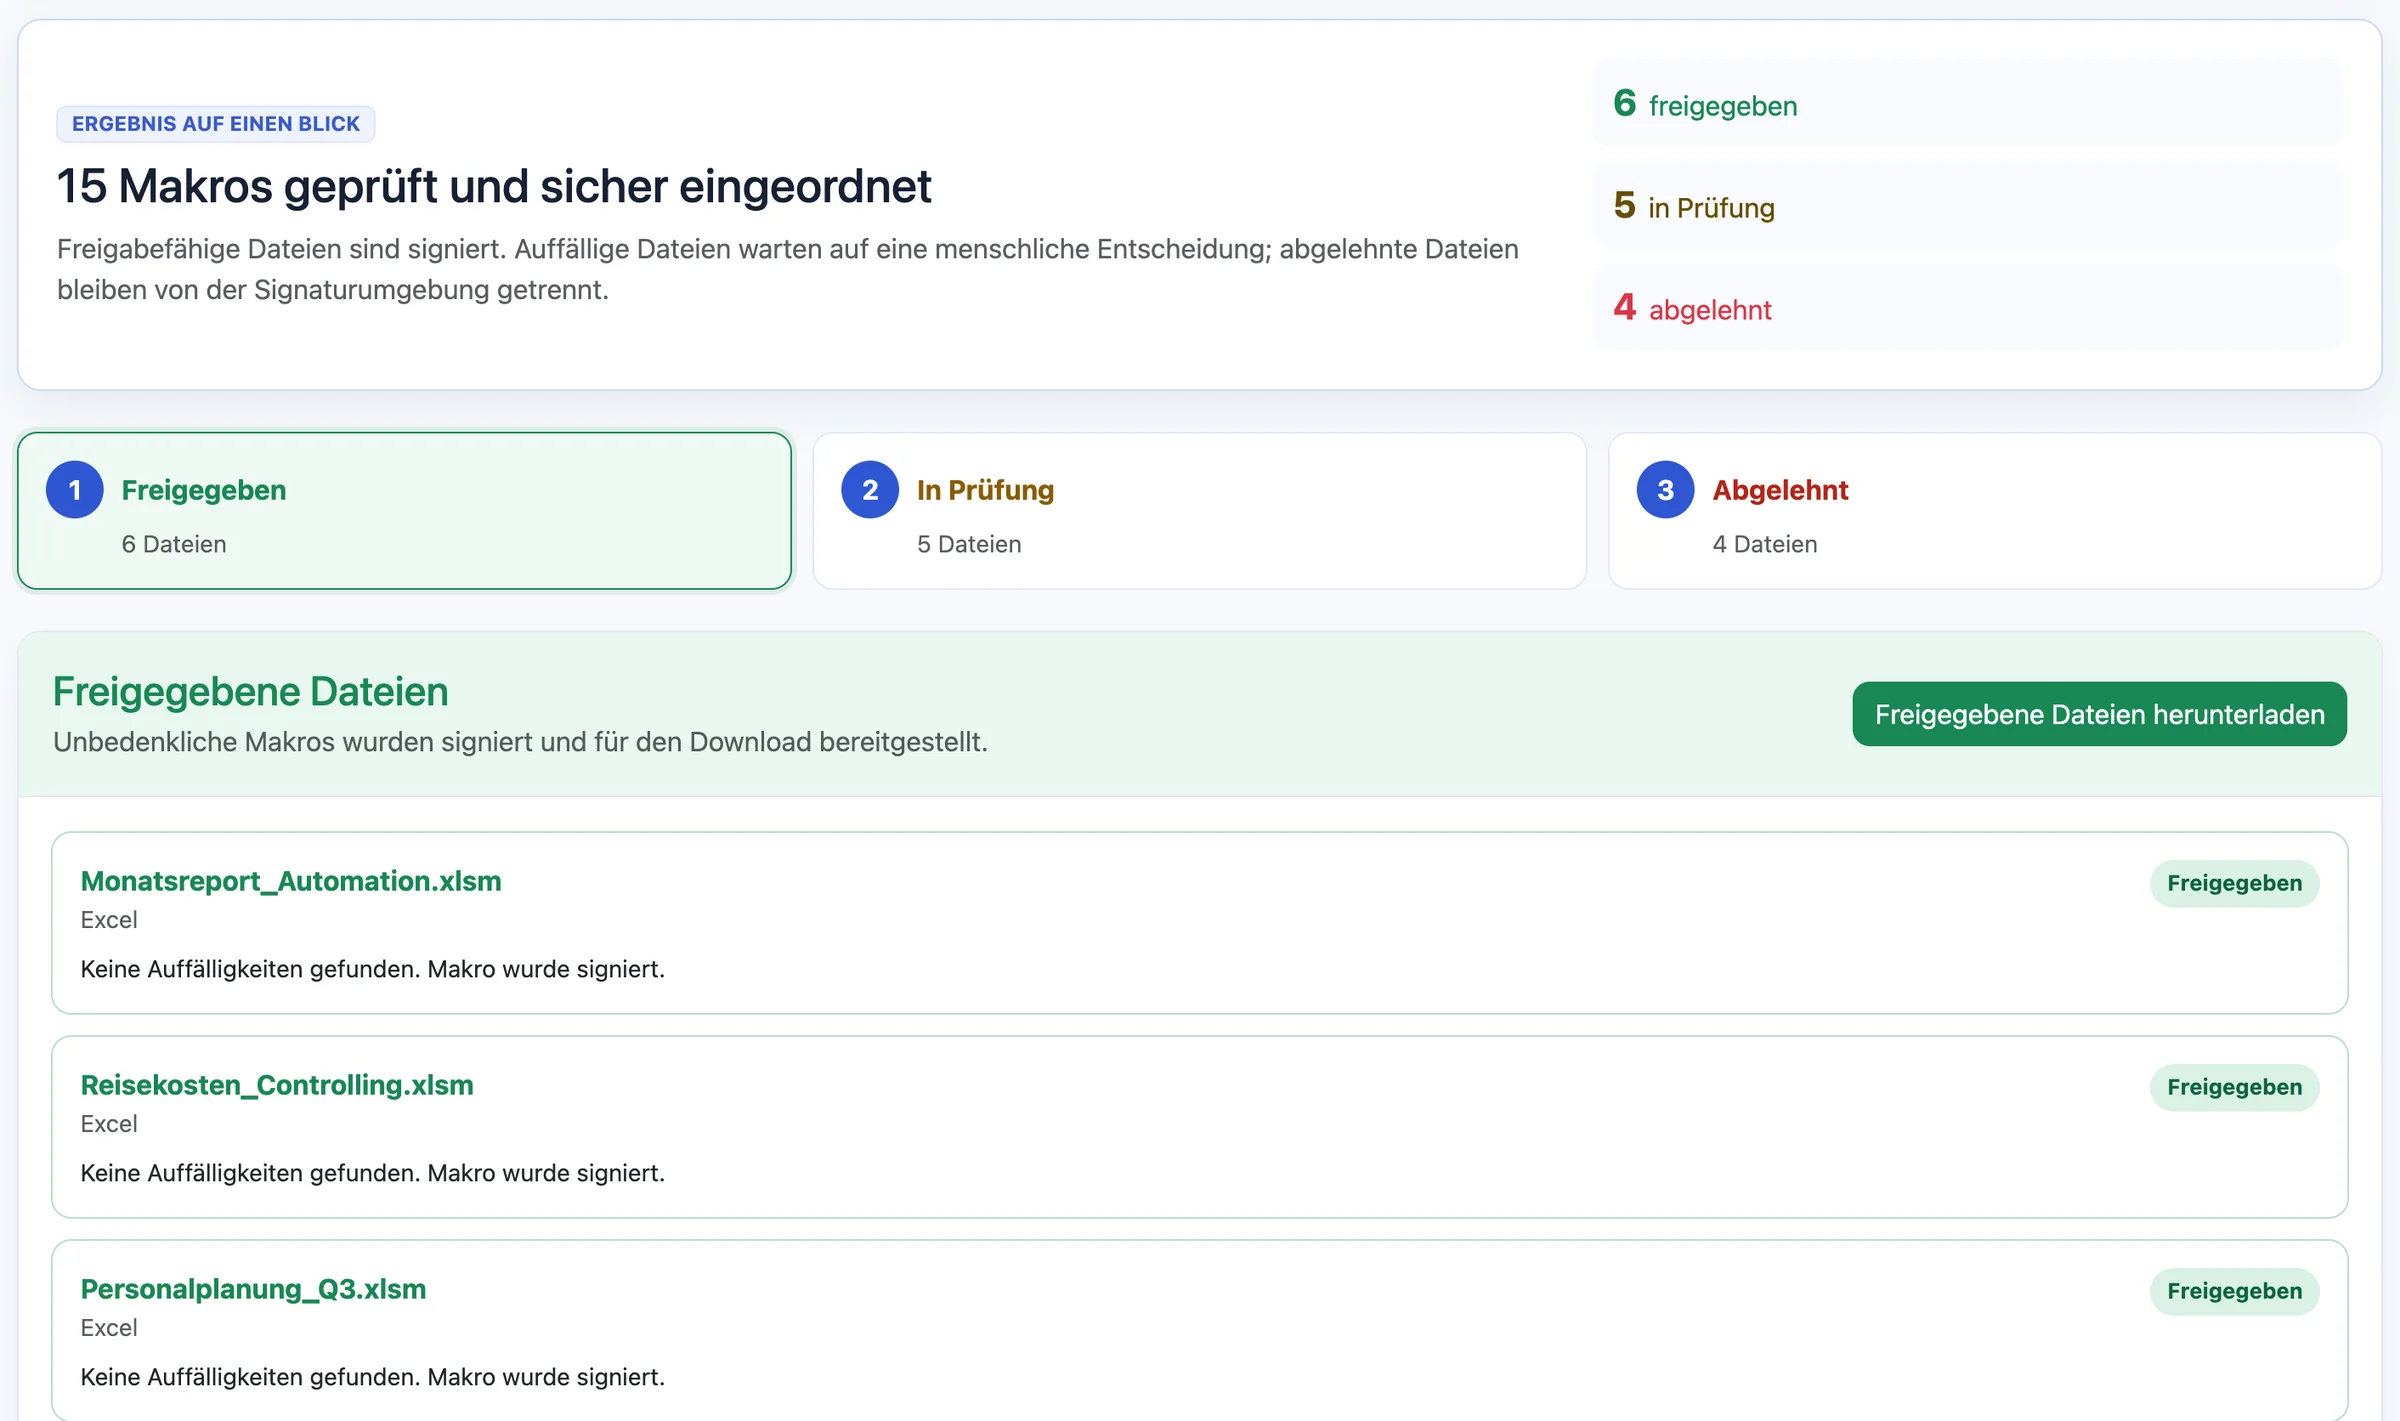Click 'Excel' label under Monatsreport_Automation.xlsm
This screenshot has height=1421, width=2400.
109,920
